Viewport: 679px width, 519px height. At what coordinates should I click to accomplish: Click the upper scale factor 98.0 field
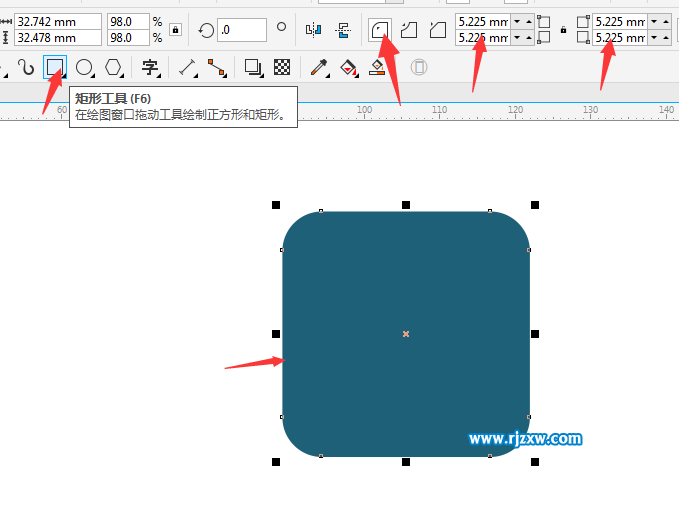click(x=128, y=22)
